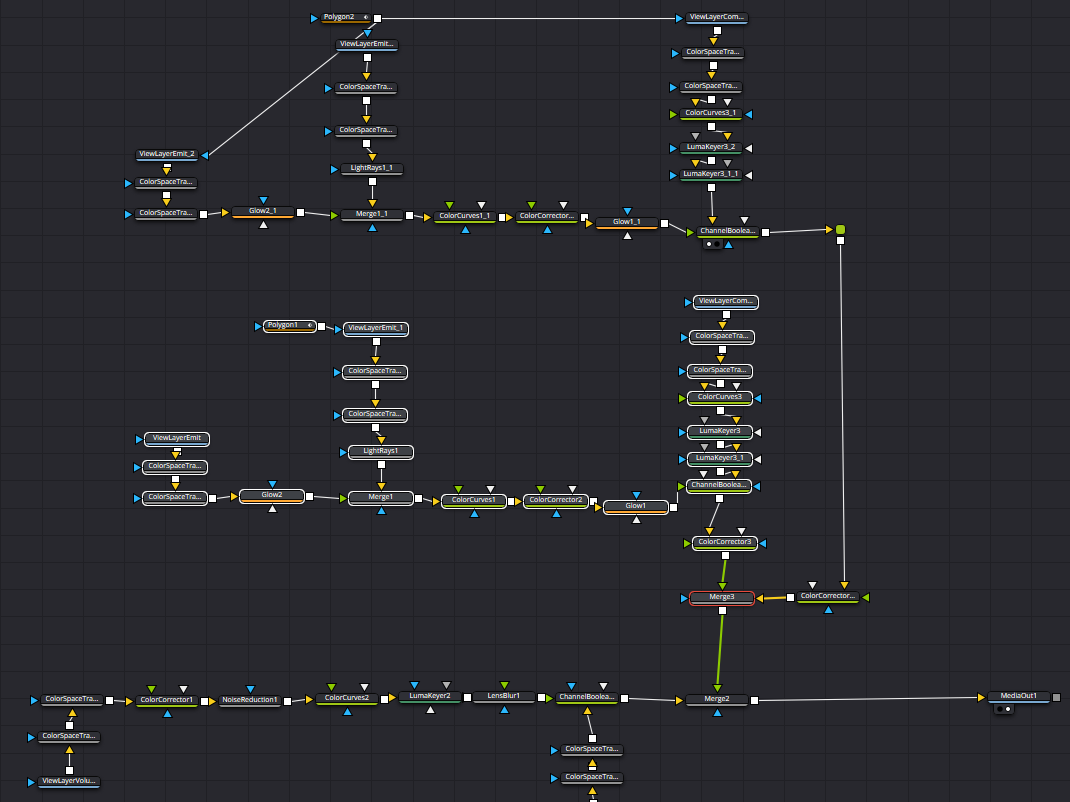Select the ColorCorrector1 node
The height and width of the screenshot is (802, 1070).
(167, 701)
